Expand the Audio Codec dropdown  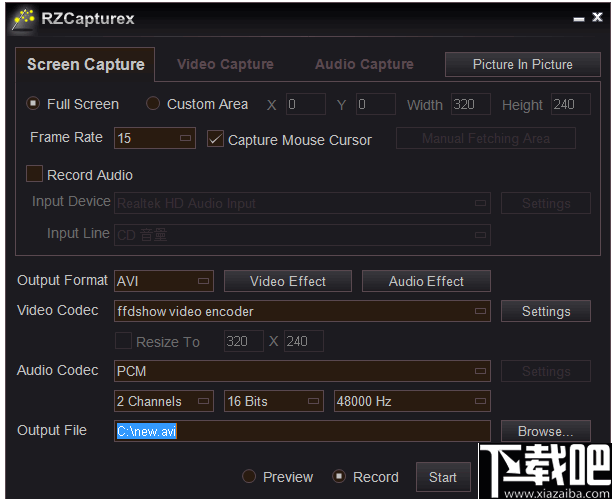click(302, 371)
